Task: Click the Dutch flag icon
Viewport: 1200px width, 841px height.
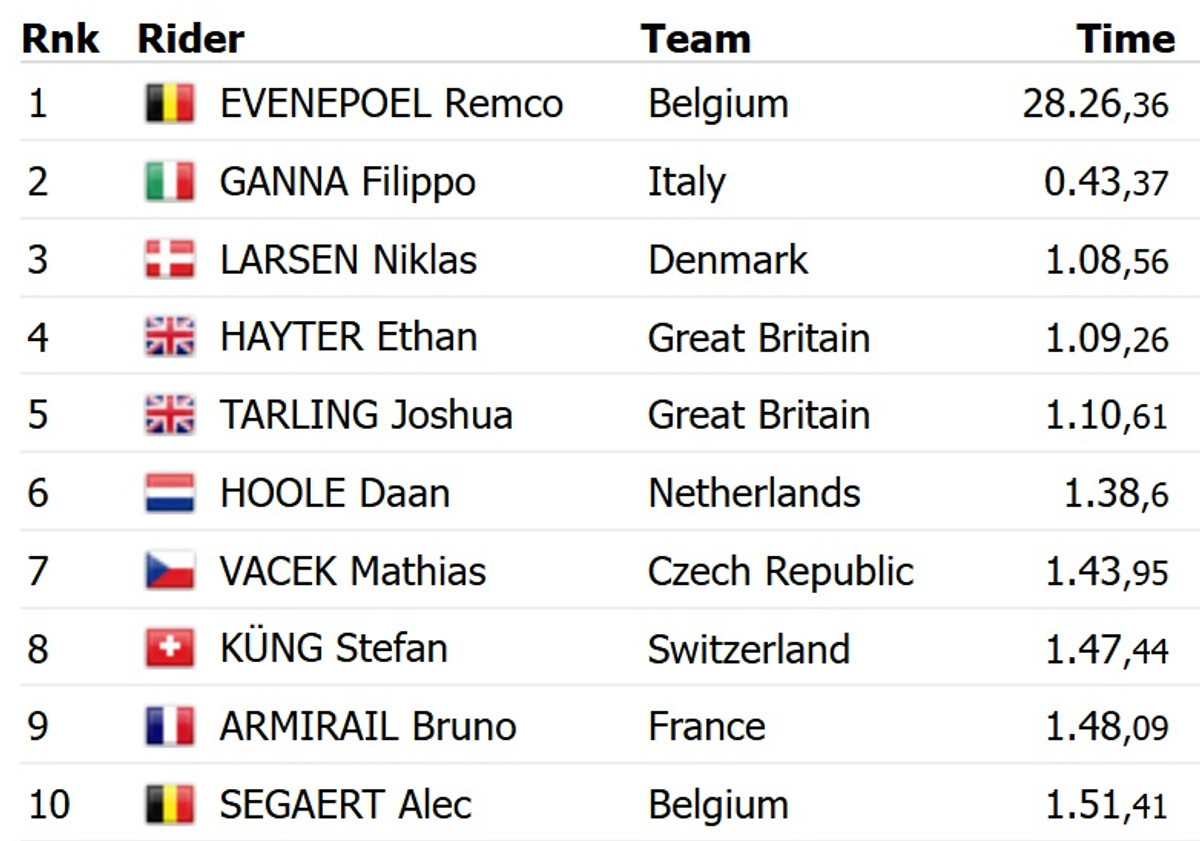Action: click(169, 494)
